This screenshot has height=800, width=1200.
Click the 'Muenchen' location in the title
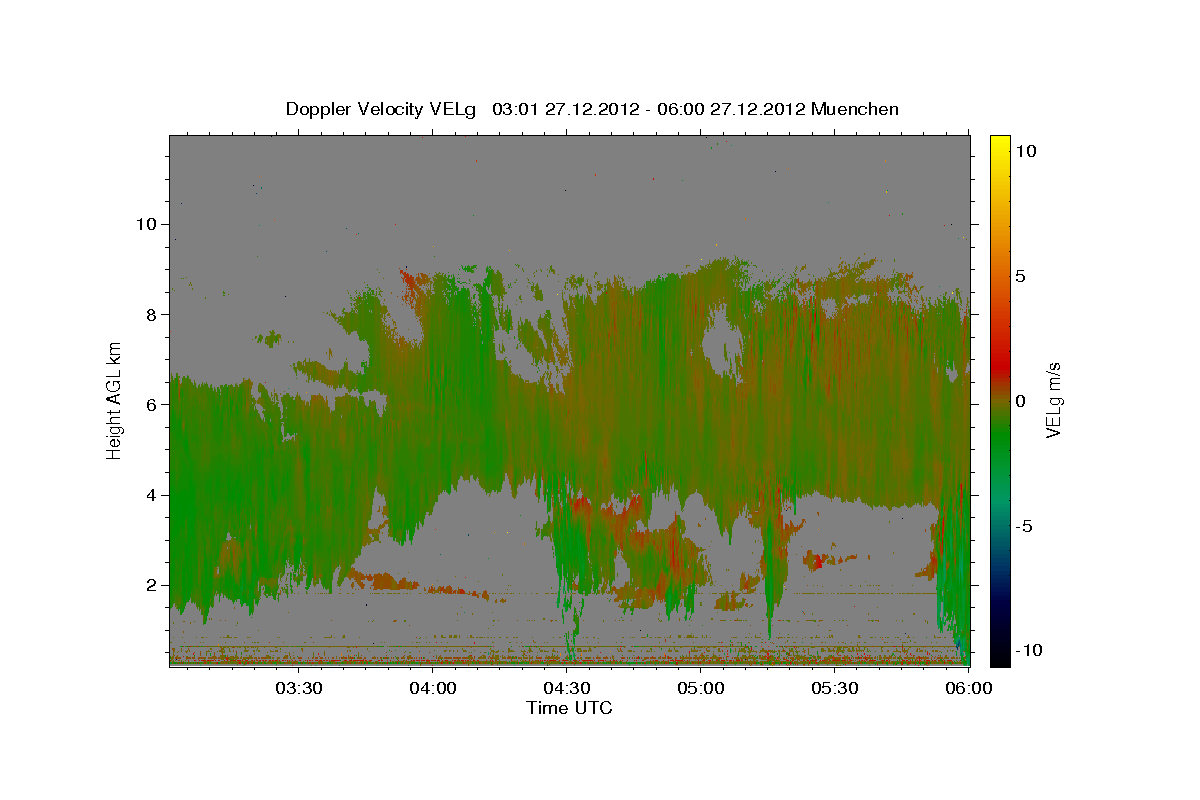tap(855, 109)
